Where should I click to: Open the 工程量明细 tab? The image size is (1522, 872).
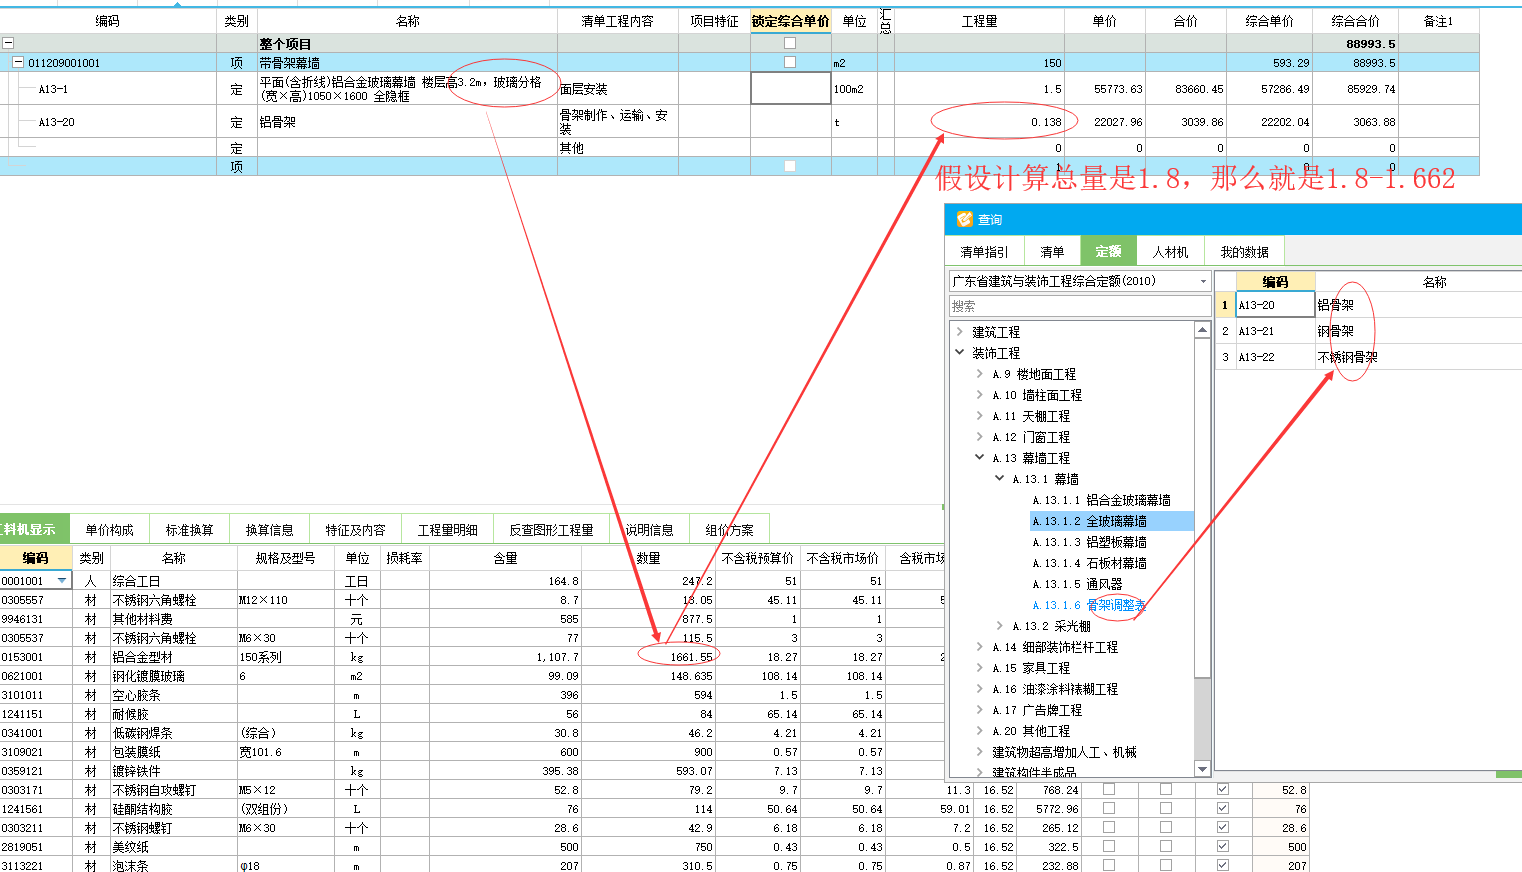(x=447, y=530)
